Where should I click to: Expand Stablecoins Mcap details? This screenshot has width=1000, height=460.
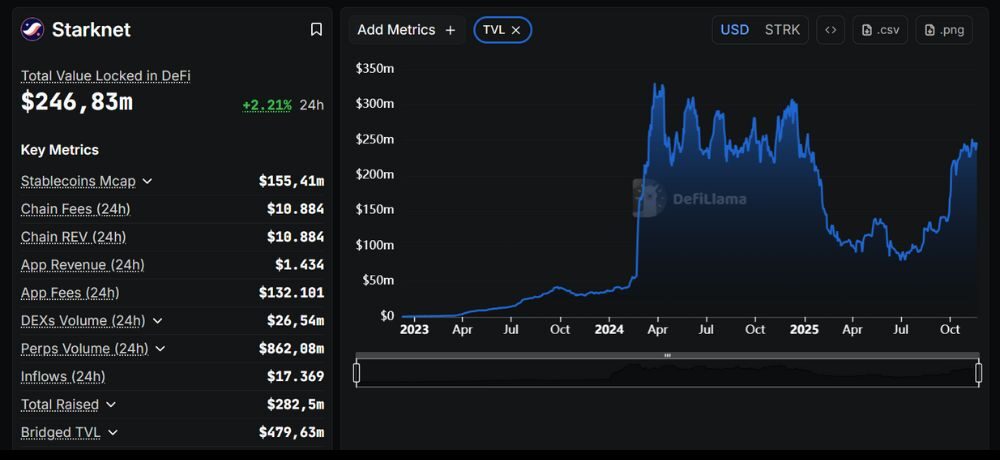click(147, 181)
